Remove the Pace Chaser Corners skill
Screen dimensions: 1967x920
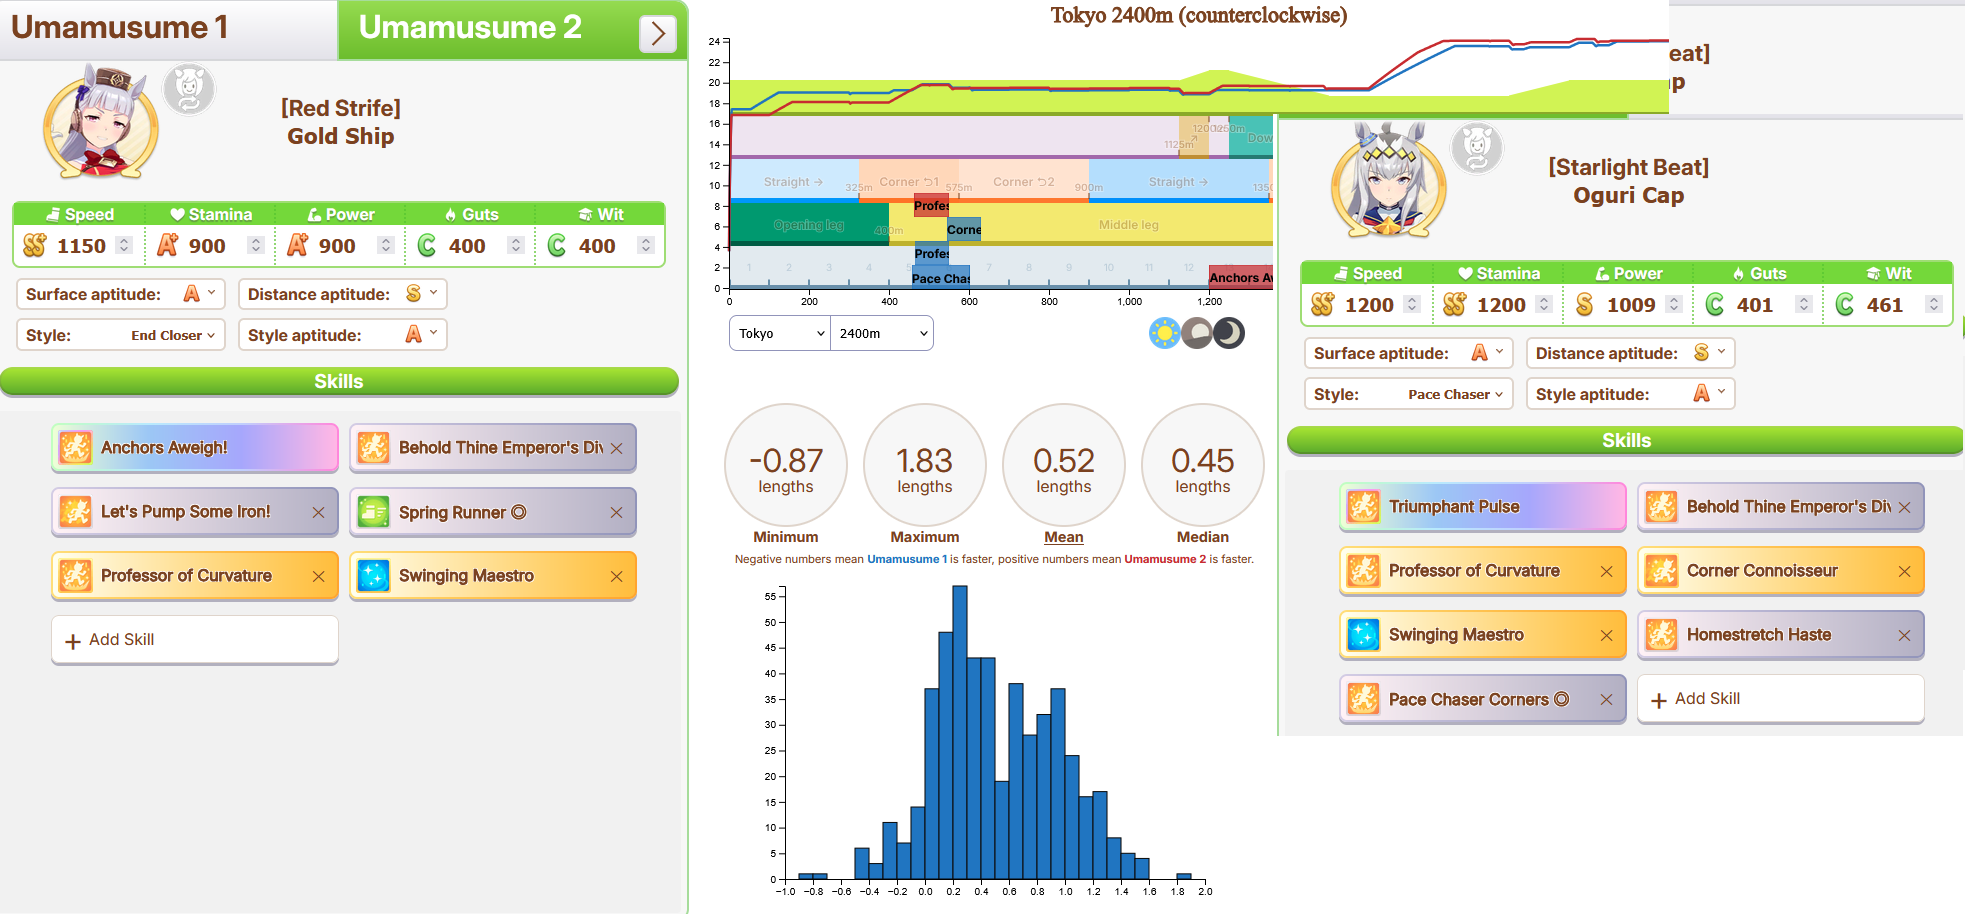[x=1606, y=699]
